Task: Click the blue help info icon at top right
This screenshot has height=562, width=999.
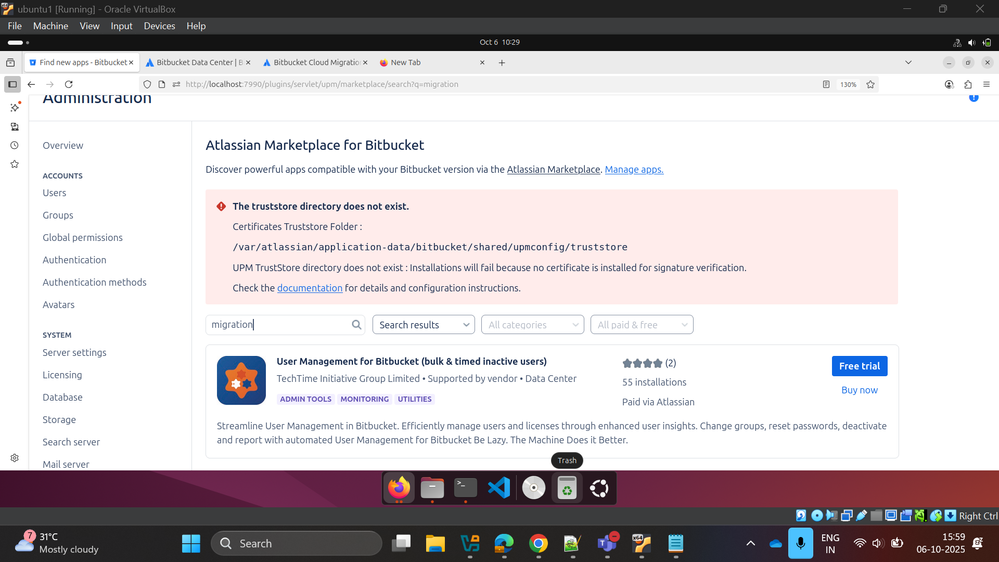Action: (x=974, y=97)
